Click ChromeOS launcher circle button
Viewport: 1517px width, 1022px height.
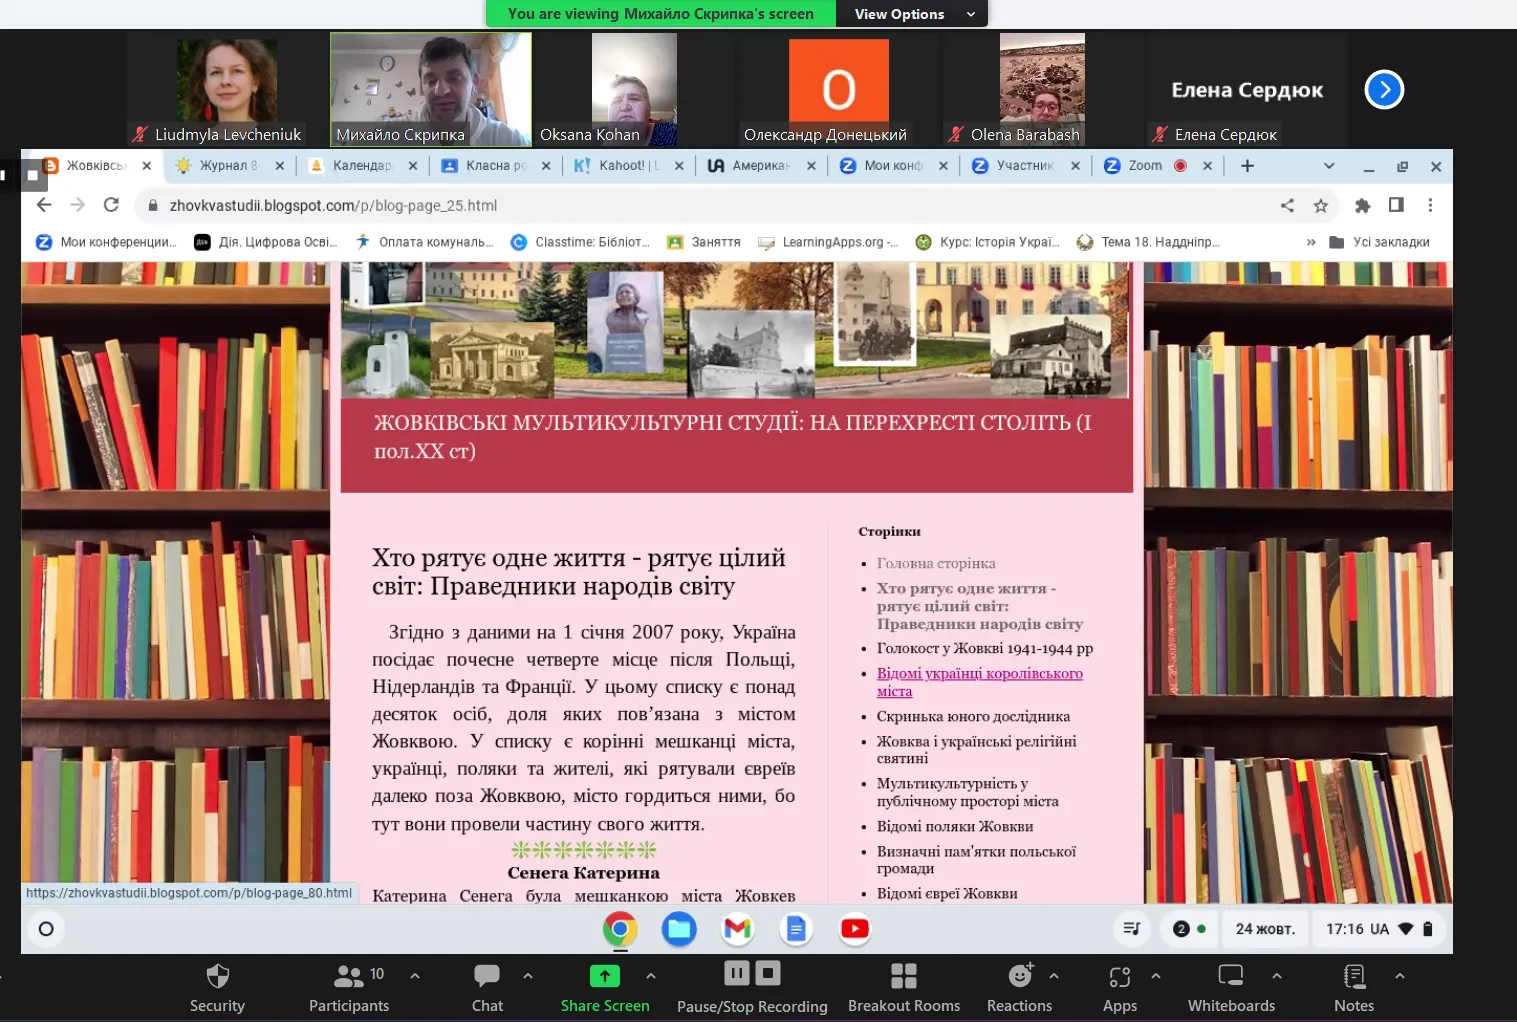46,929
